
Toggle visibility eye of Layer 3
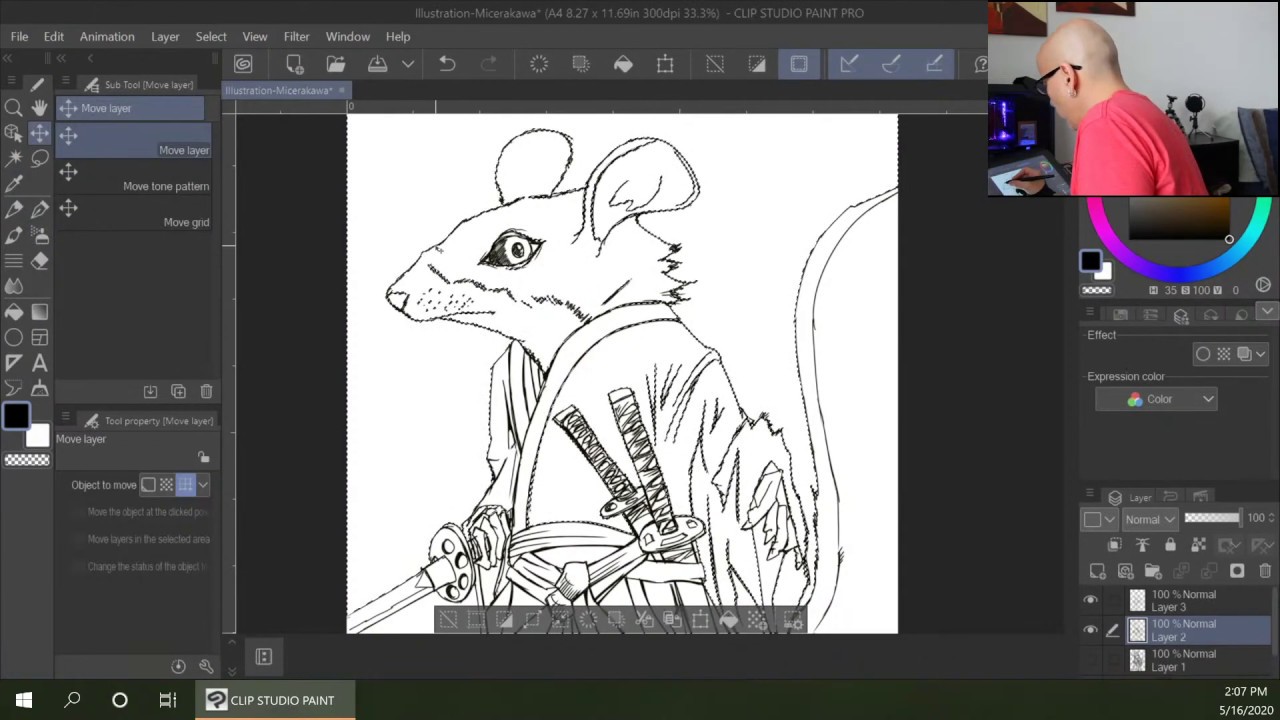point(1091,600)
